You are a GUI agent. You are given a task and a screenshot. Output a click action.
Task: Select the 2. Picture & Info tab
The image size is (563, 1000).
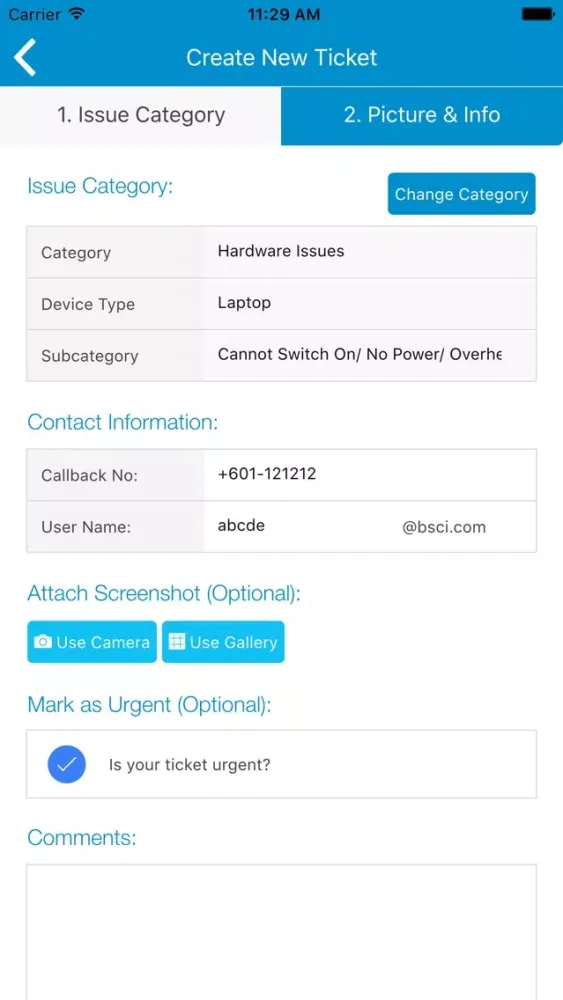point(422,115)
